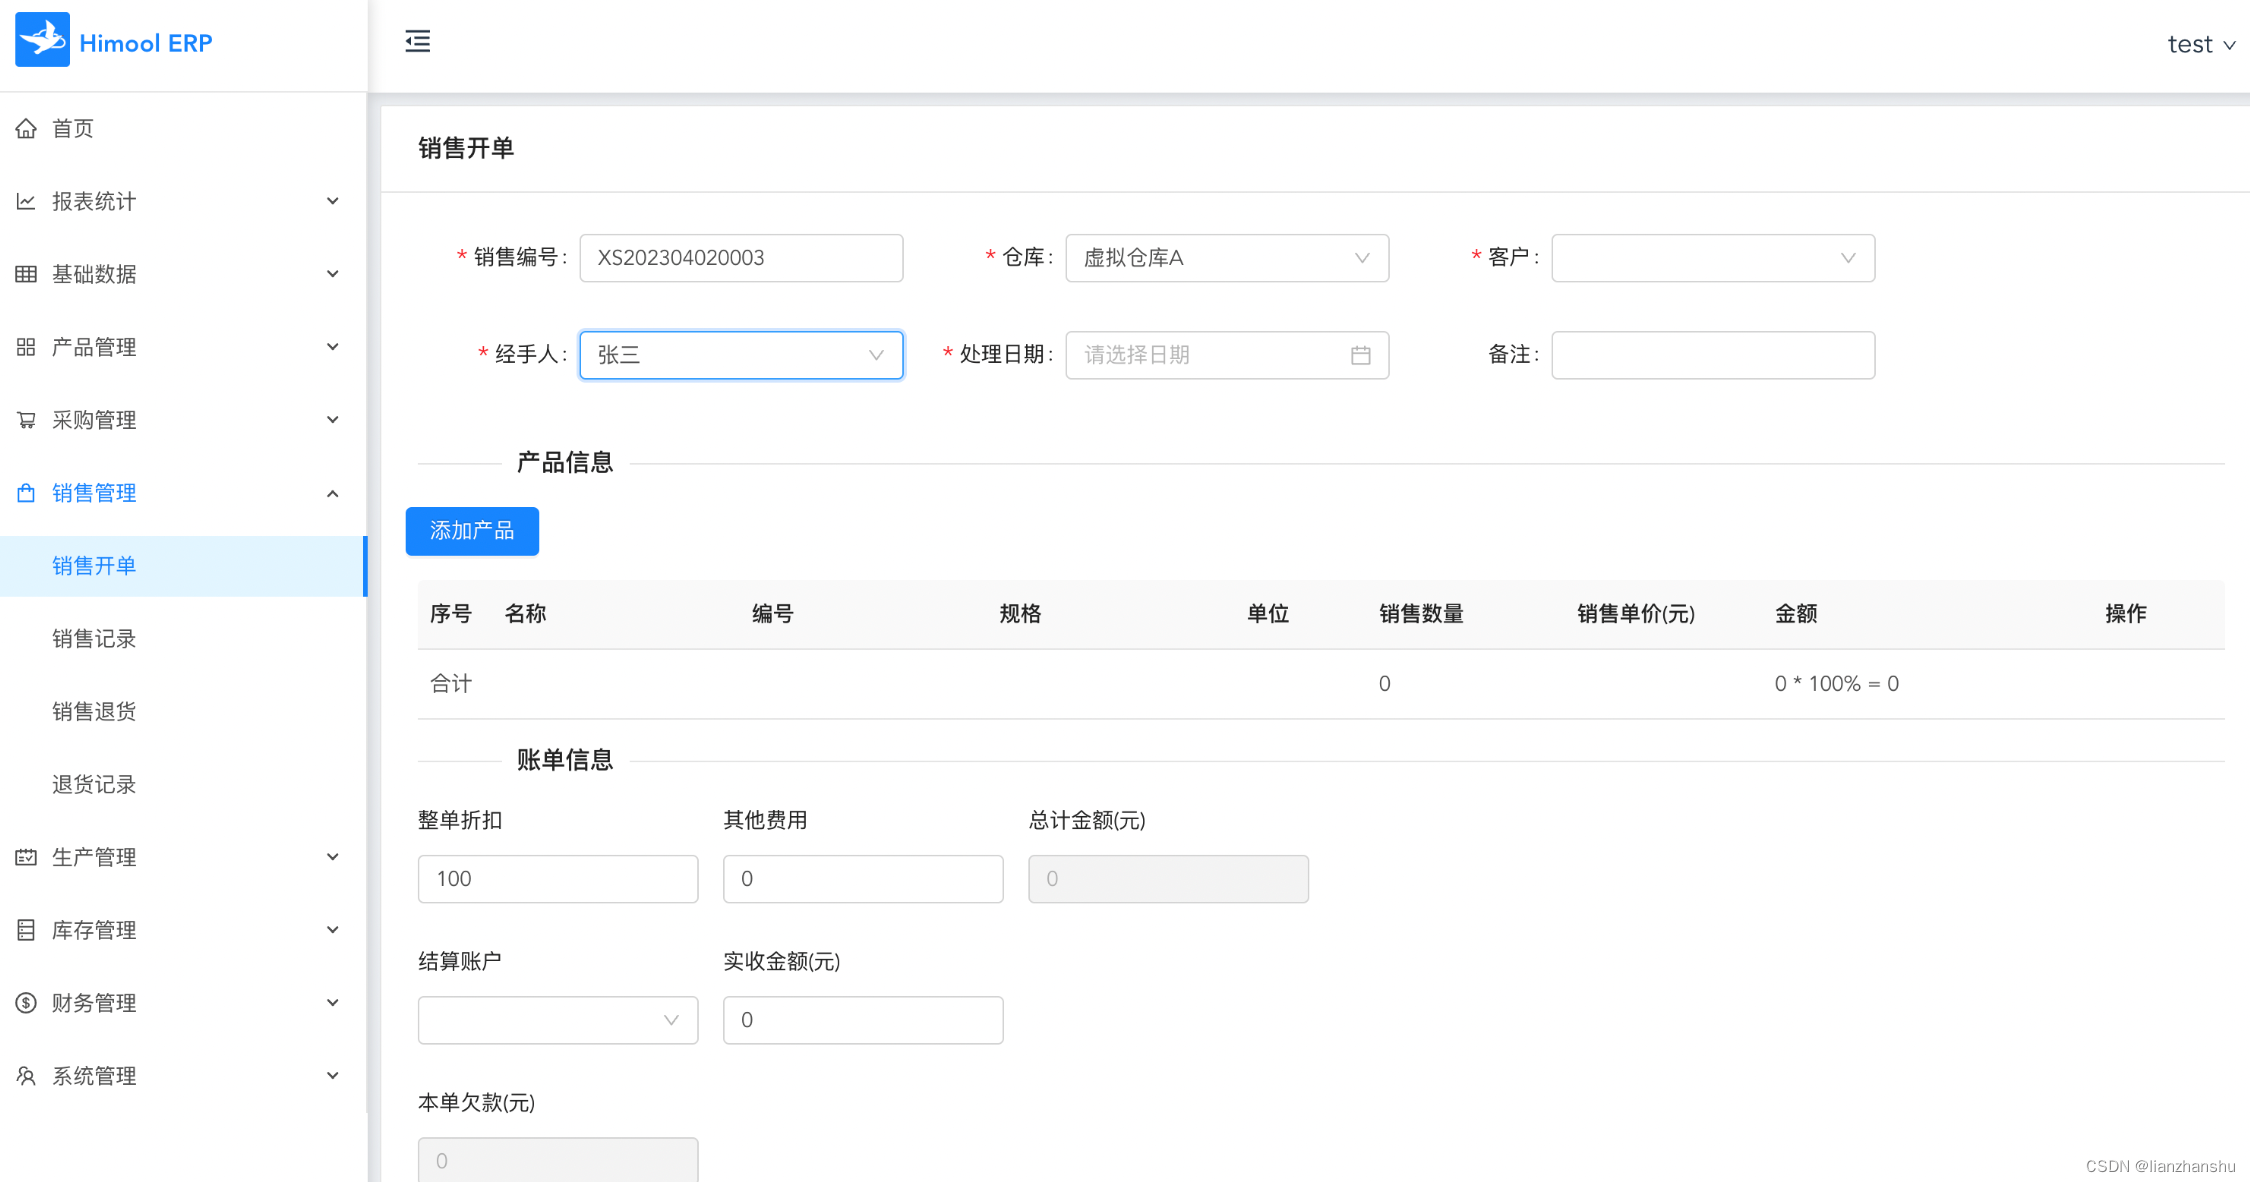Click the bag icon beside 销售管理
Viewport: 2250px width, 1182px height.
click(26, 493)
